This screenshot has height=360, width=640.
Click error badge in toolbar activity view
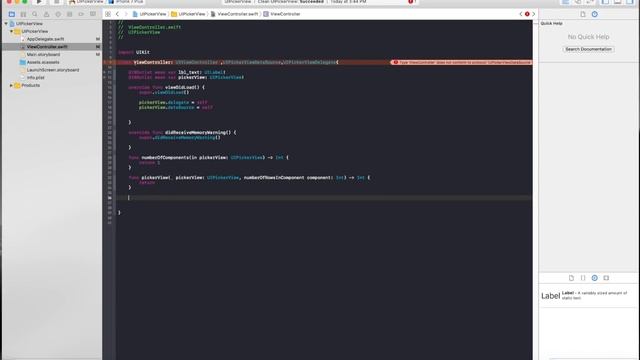pyautogui.click(x=411, y=2)
